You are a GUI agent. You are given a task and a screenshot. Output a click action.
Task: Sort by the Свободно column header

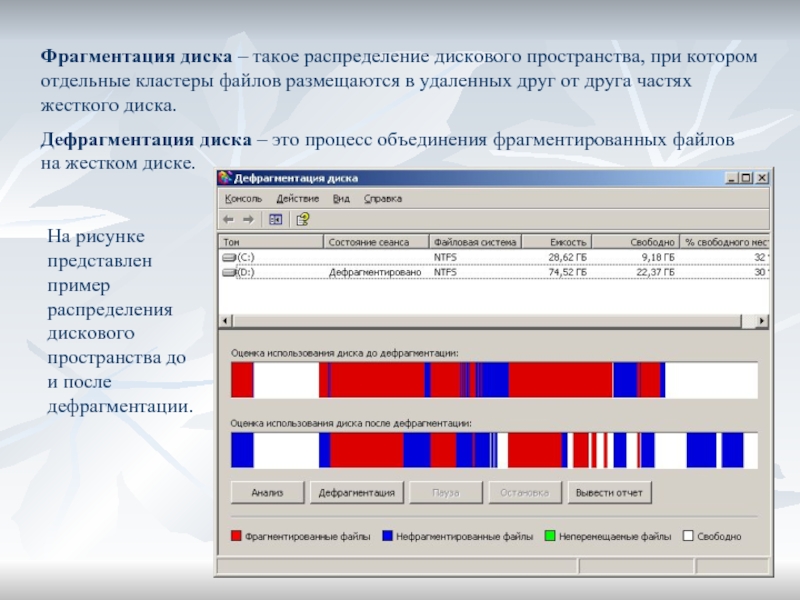(x=636, y=242)
